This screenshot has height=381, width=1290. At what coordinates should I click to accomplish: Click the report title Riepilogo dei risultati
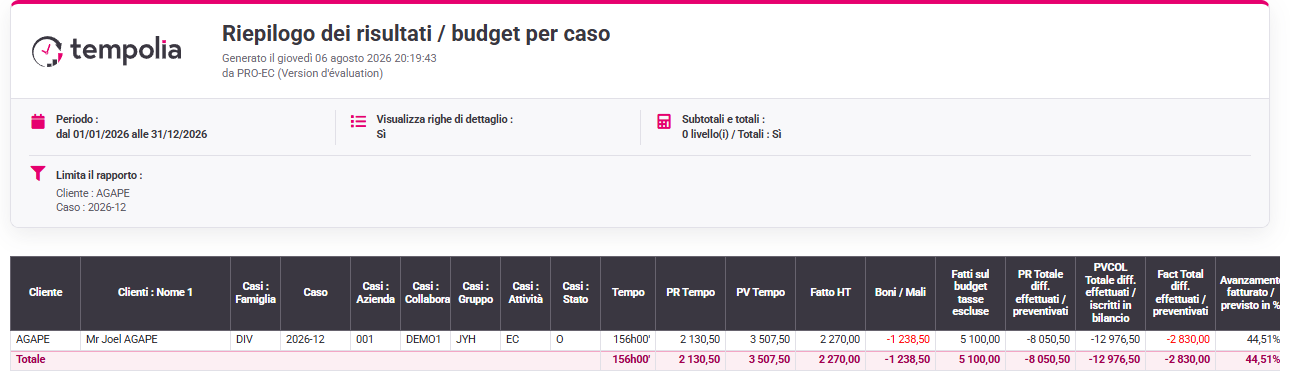[x=415, y=34]
